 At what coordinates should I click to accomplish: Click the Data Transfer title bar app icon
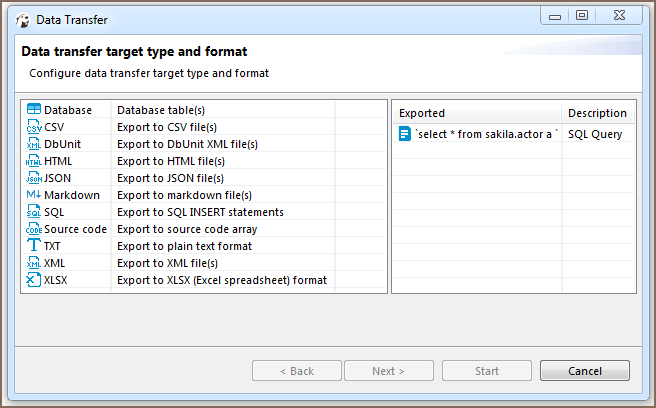tap(22, 19)
